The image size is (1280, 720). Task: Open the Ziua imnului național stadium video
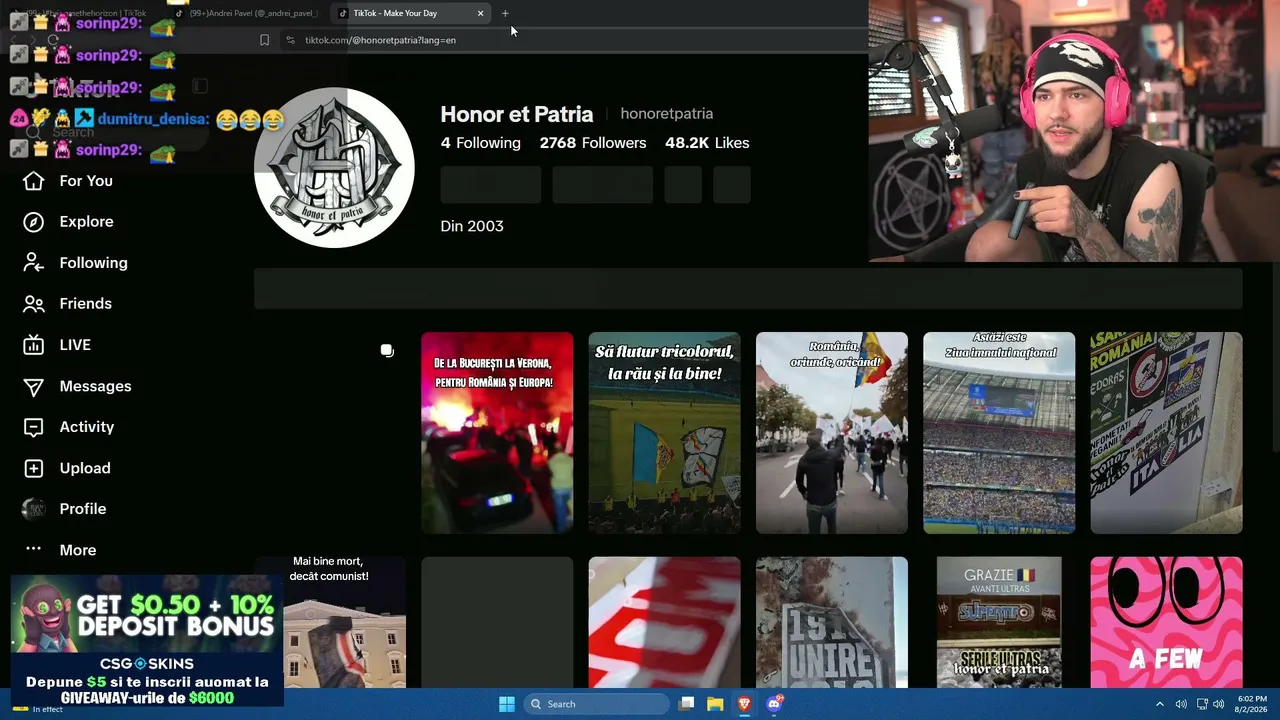coord(999,433)
